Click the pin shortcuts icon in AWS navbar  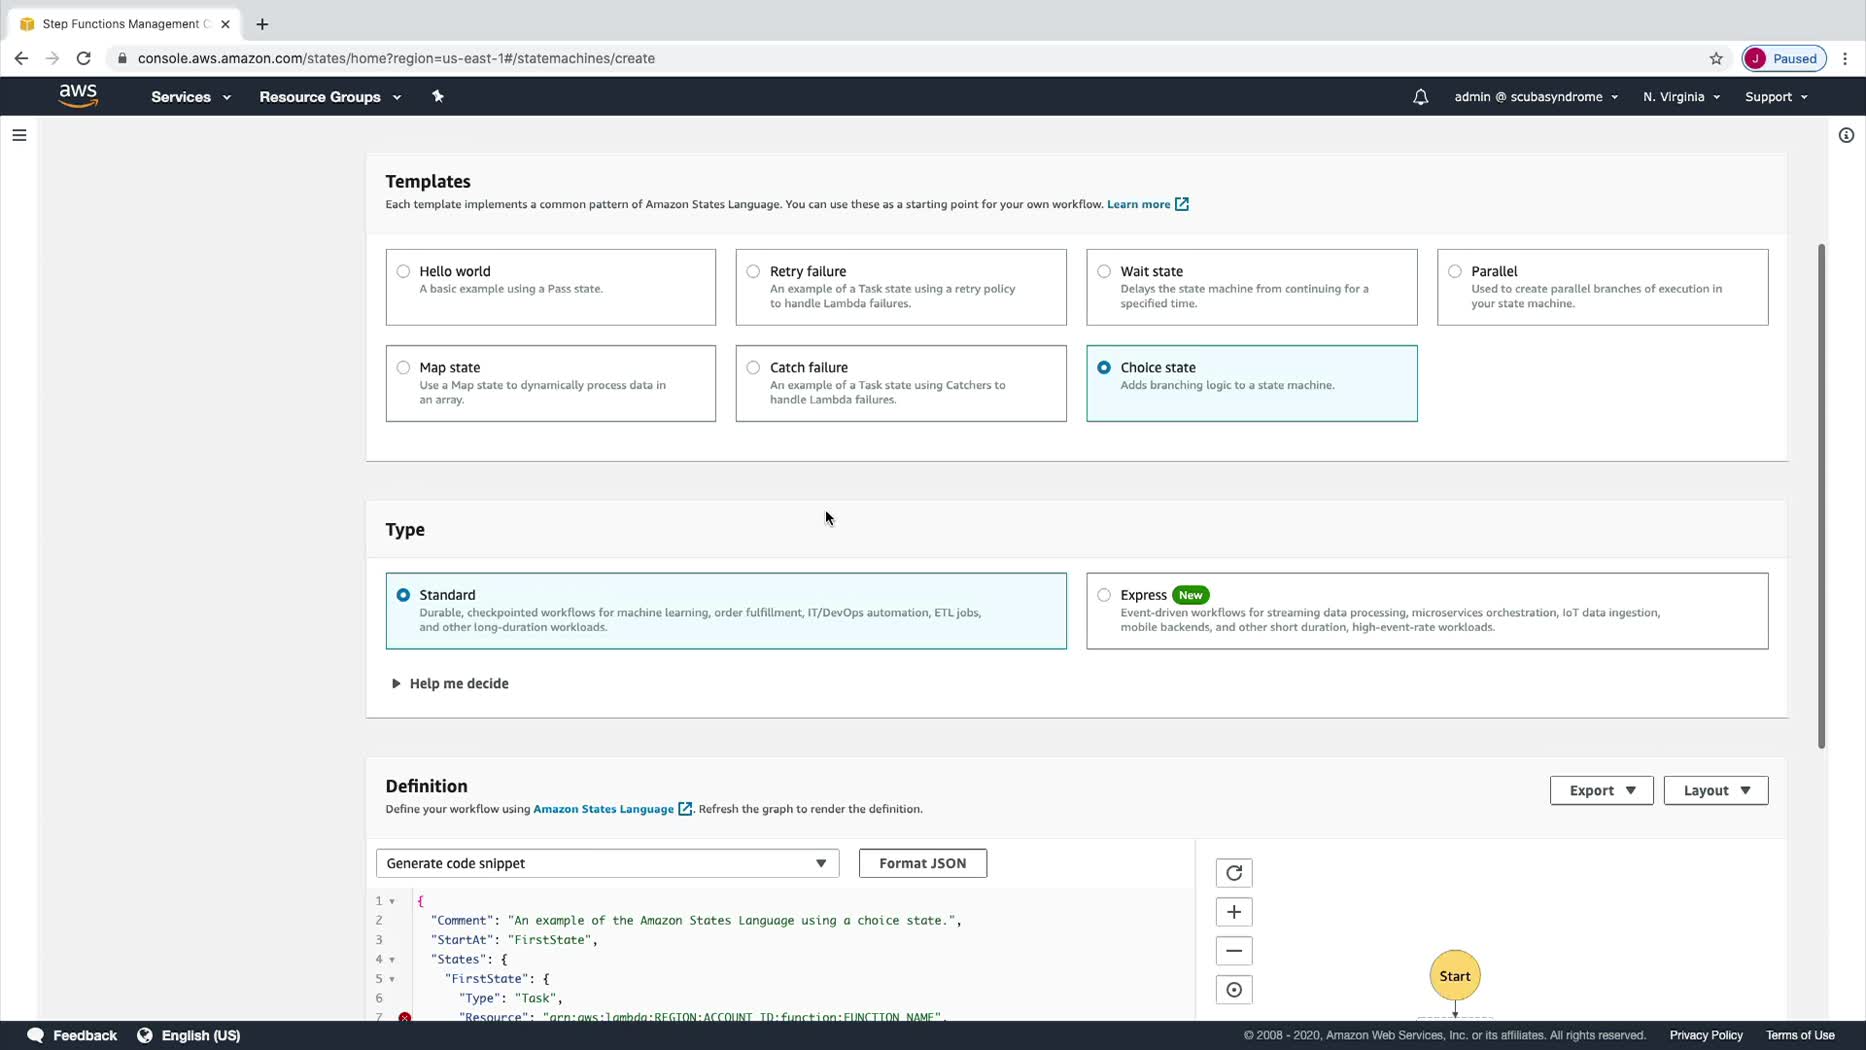[x=437, y=96]
